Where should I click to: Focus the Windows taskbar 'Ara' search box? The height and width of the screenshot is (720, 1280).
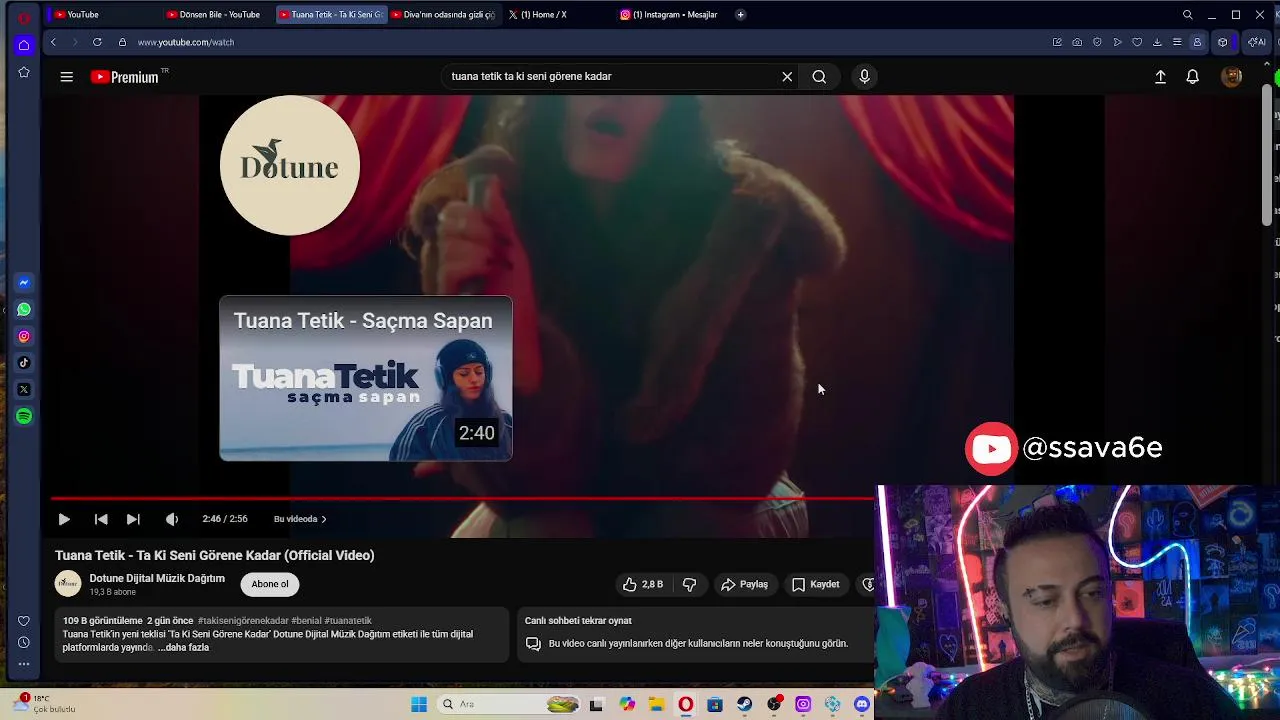click(510, 704)
